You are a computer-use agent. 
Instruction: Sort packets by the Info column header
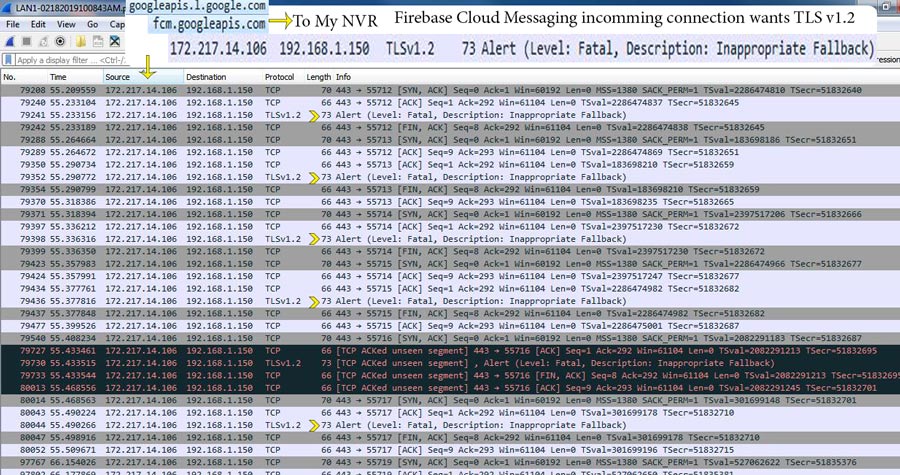click(617, 77)
